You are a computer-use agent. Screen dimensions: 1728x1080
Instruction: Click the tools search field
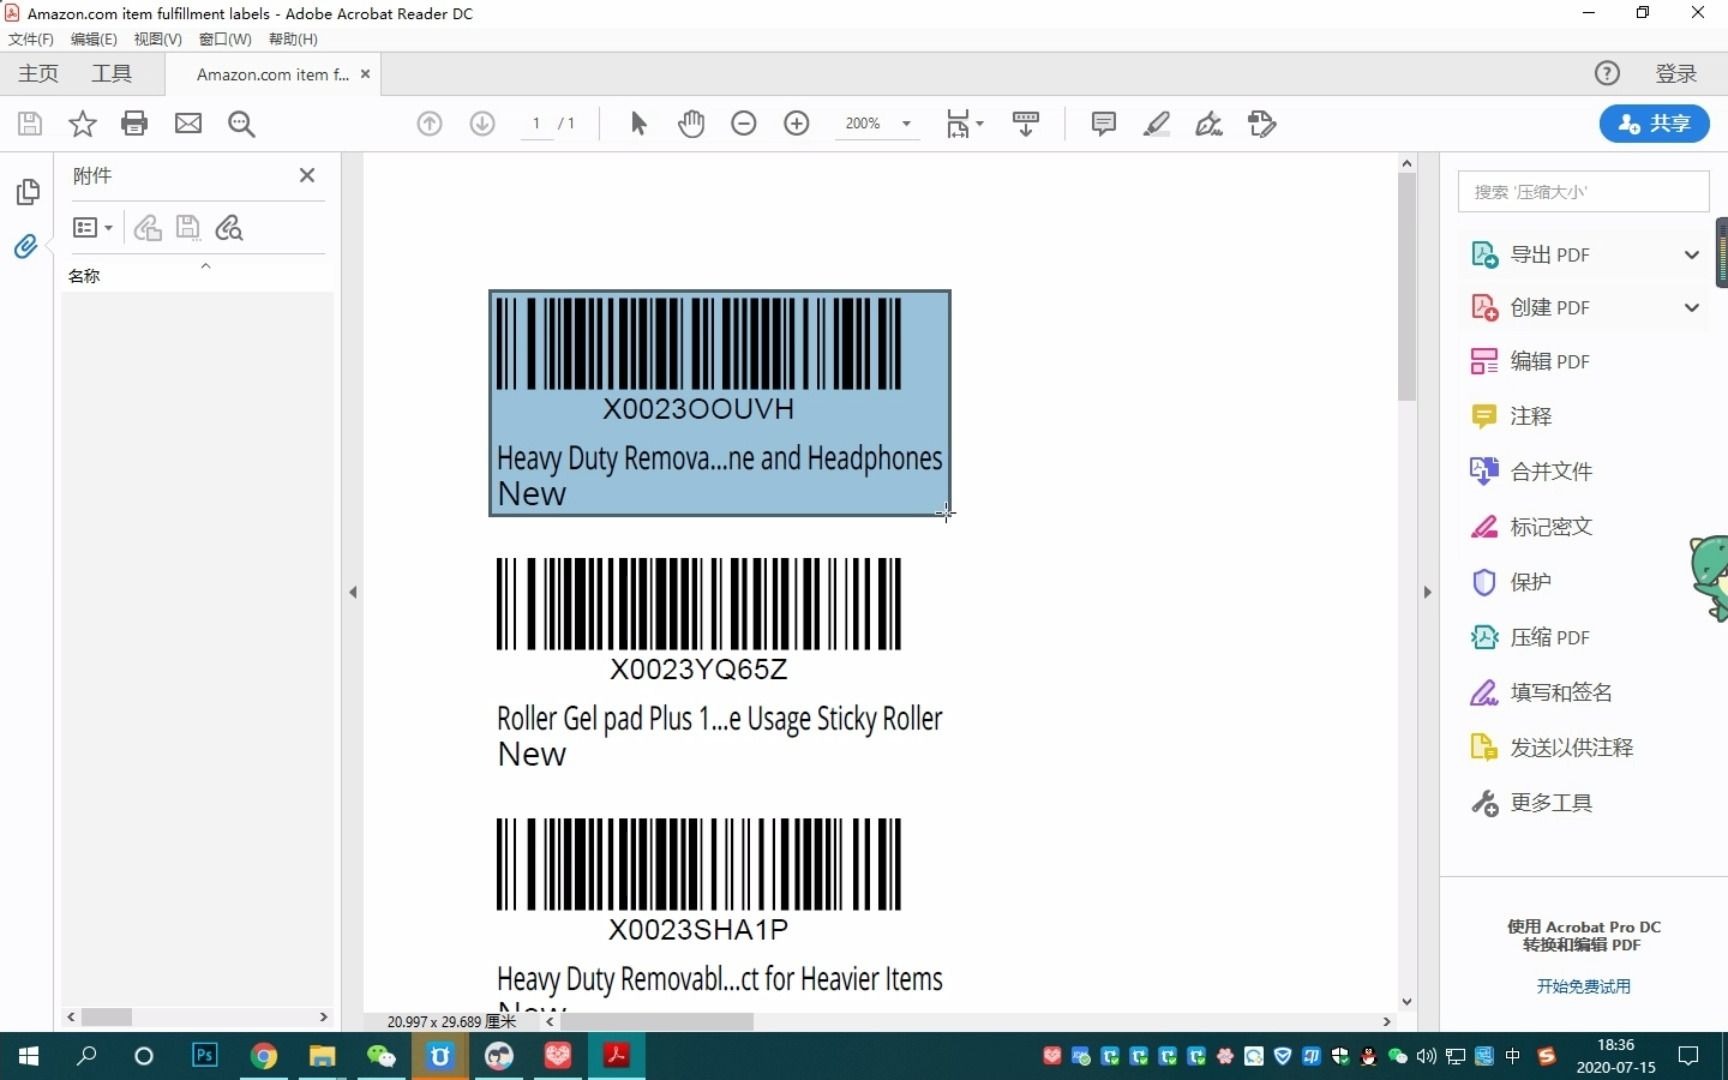(x=1583, y=191)
